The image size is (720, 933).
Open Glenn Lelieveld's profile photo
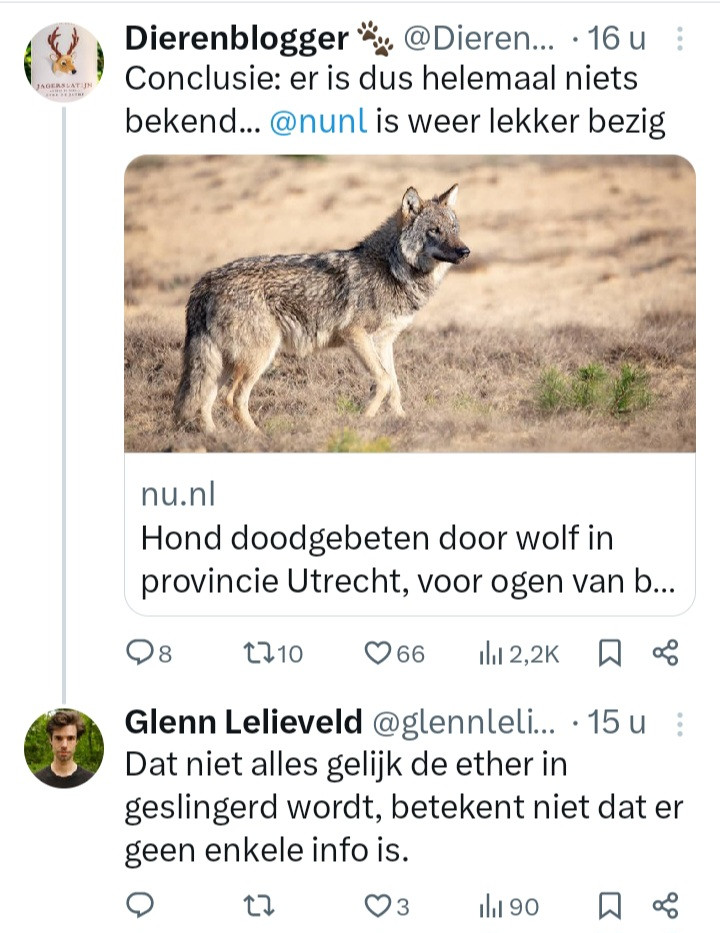click(64, 748)
